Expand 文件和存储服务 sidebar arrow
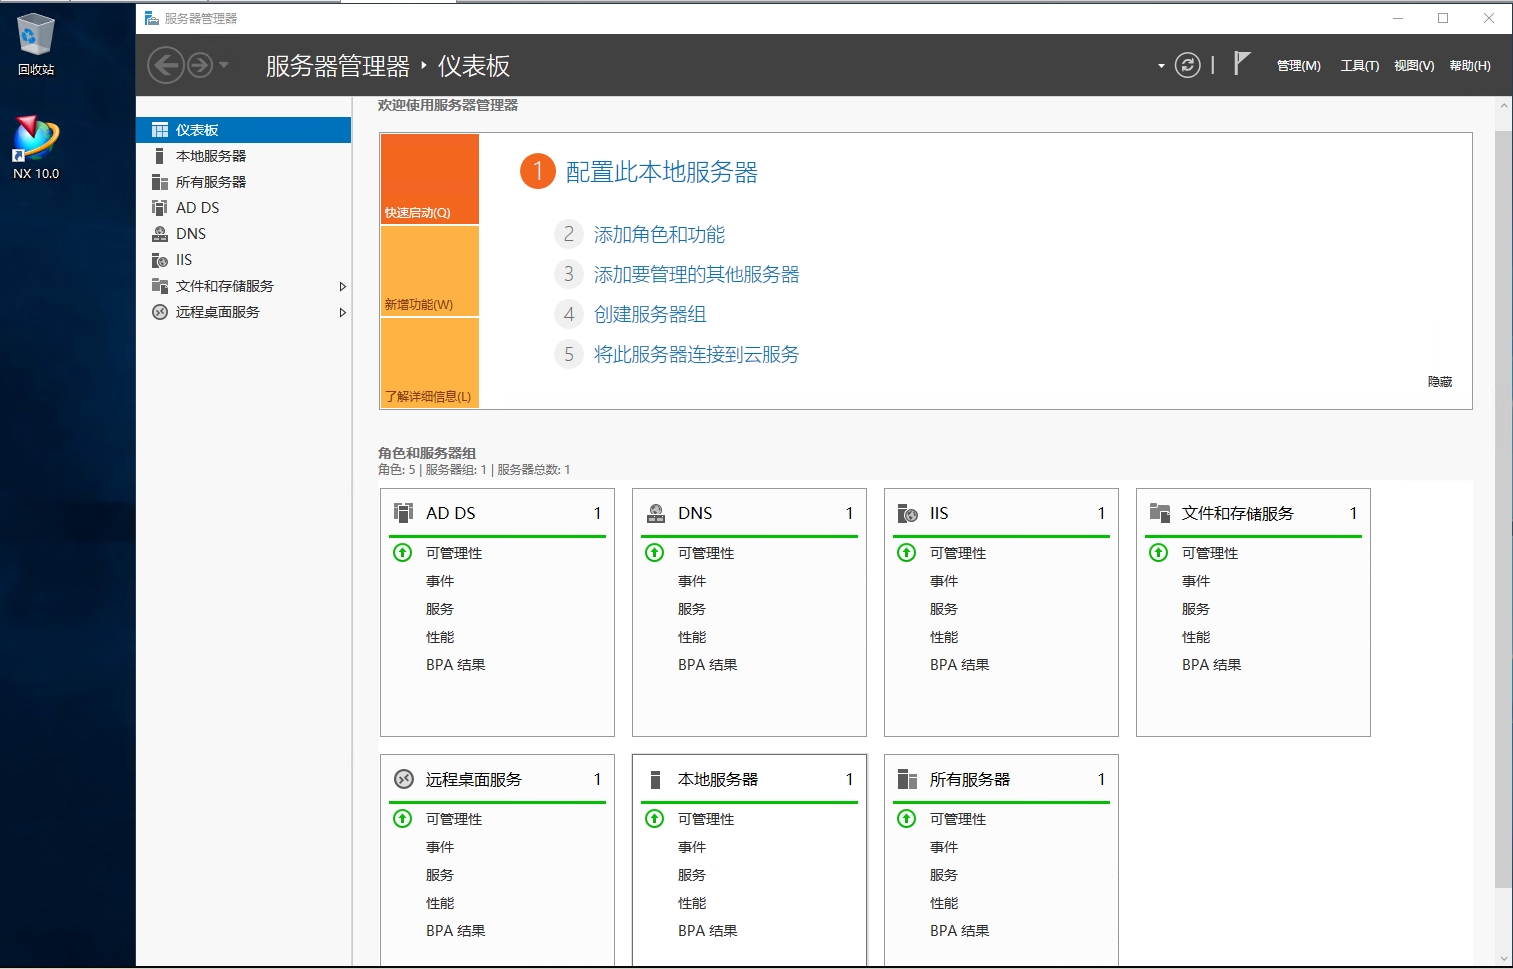Screen dimensions: 1513x969 coord(342,286)
